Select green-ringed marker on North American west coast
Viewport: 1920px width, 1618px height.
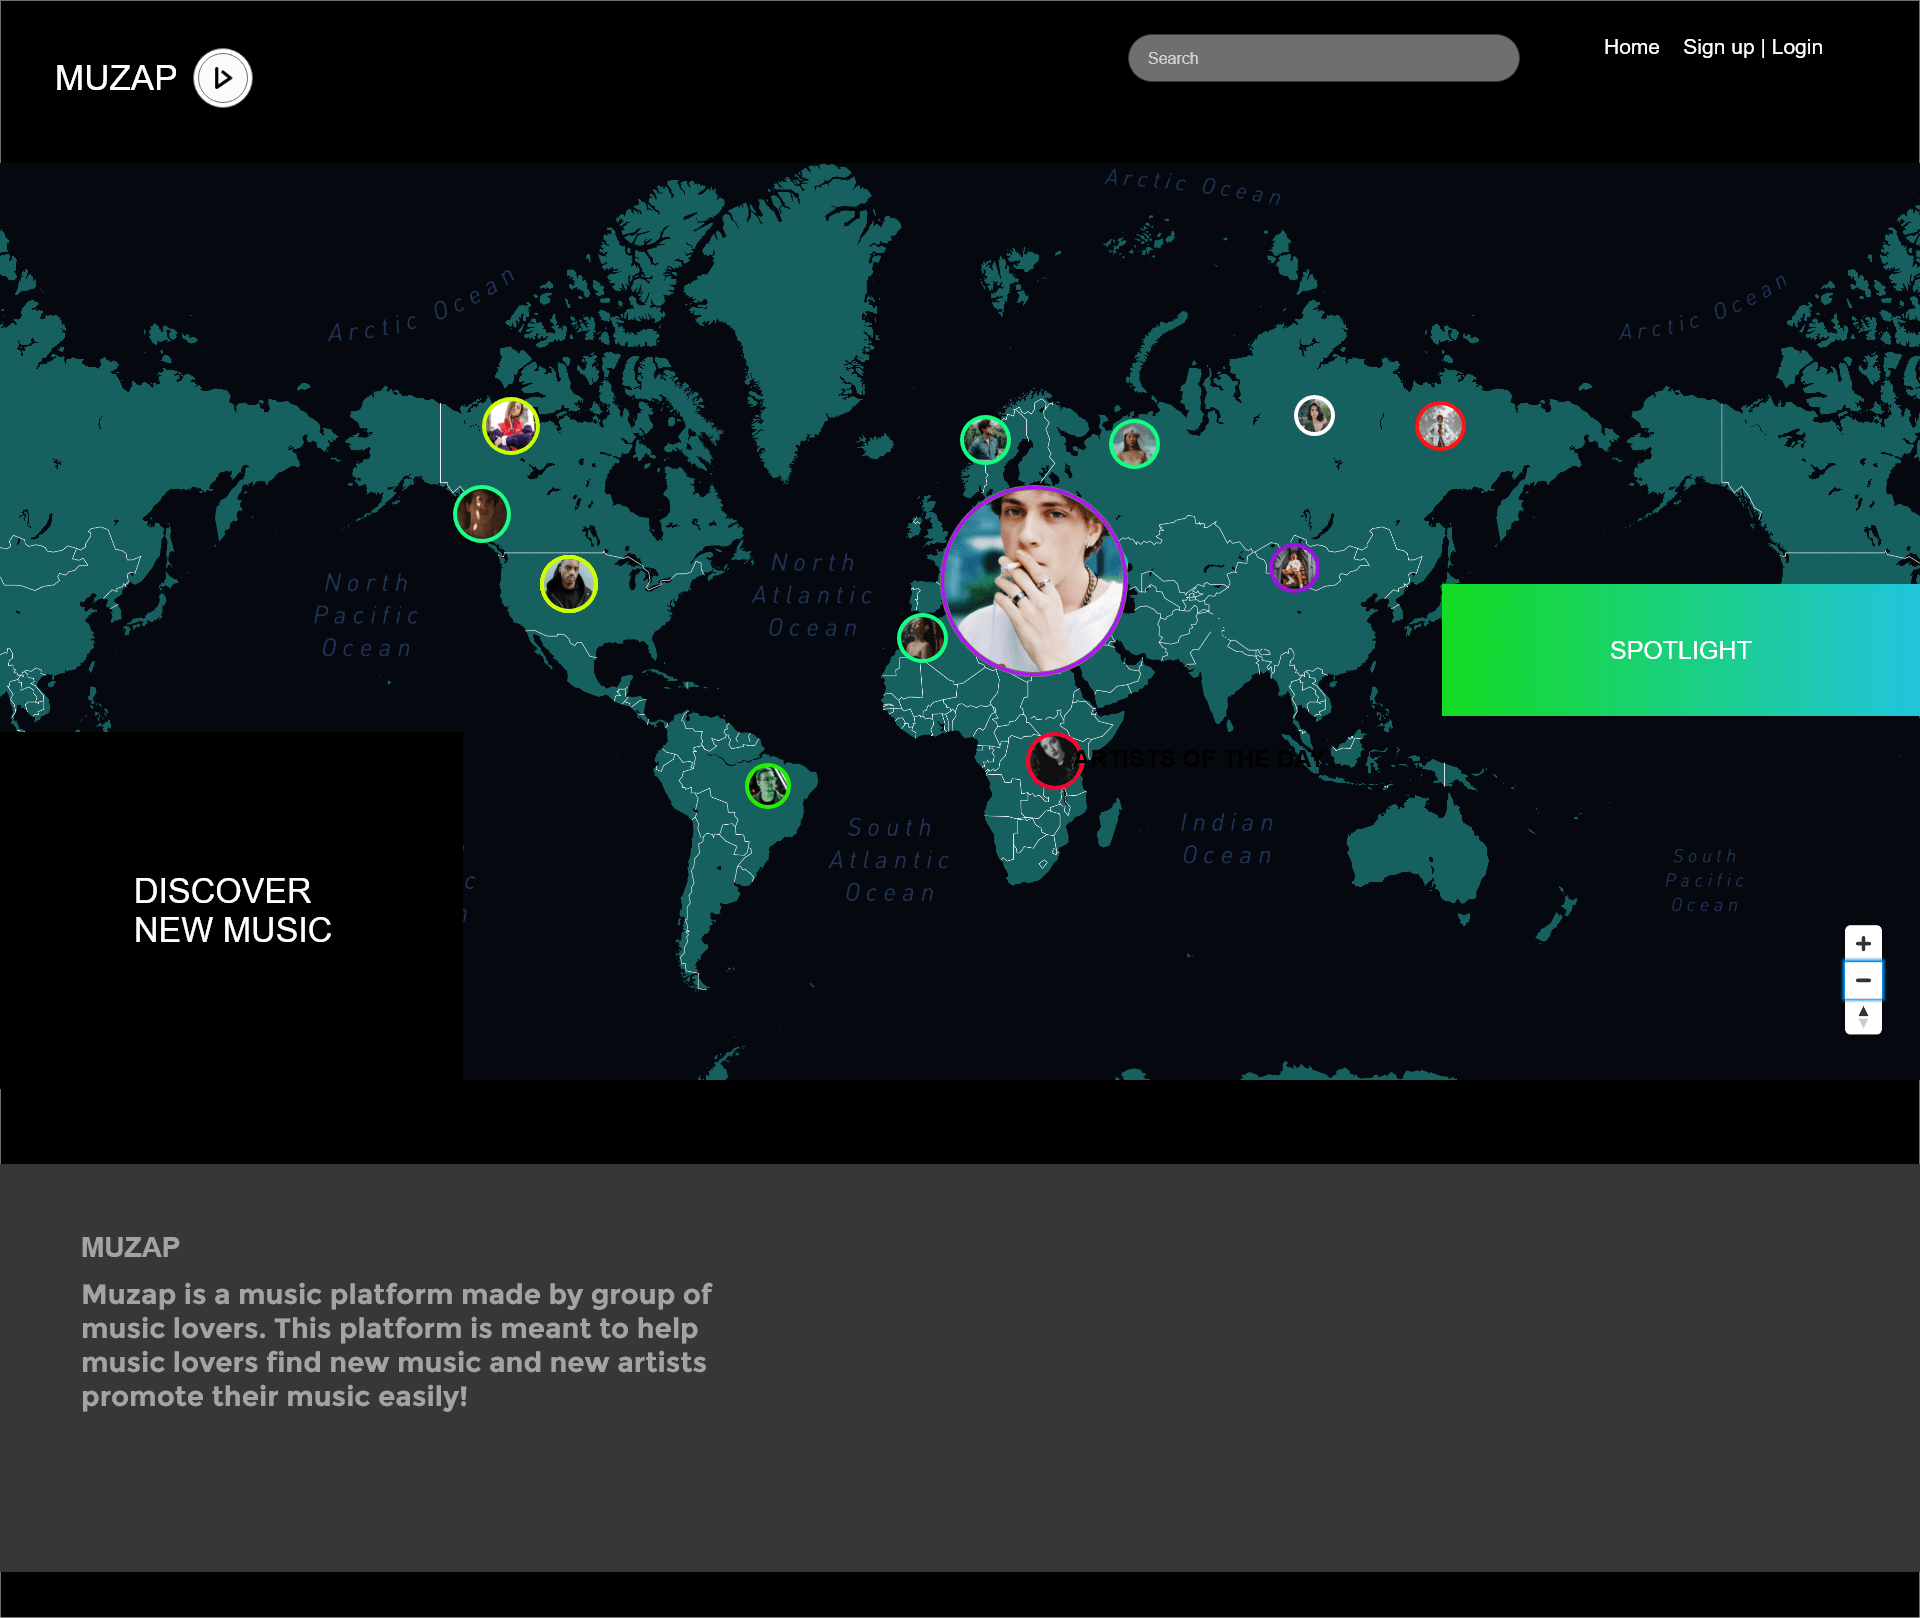[482, 514]
